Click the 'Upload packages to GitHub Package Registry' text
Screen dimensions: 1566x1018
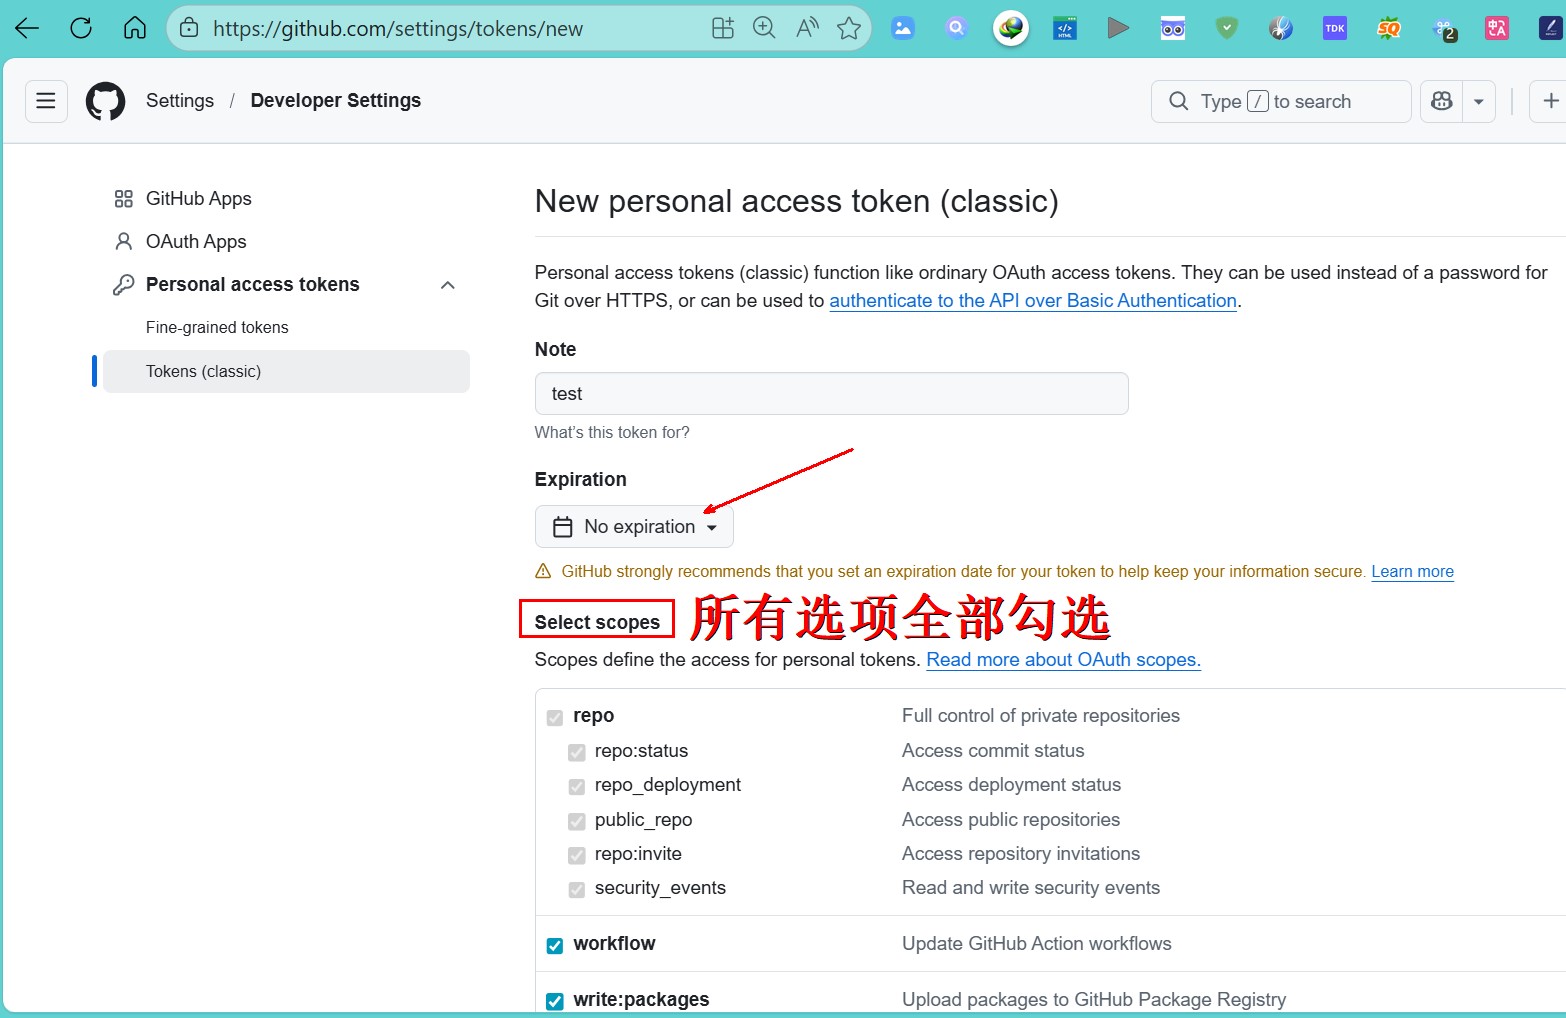pyautogui.click(x=1094, y=999)
